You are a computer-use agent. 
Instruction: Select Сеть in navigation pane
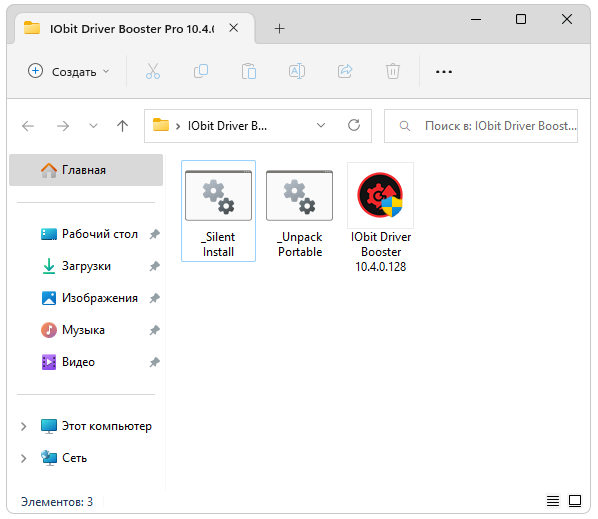tap(64, 458)
